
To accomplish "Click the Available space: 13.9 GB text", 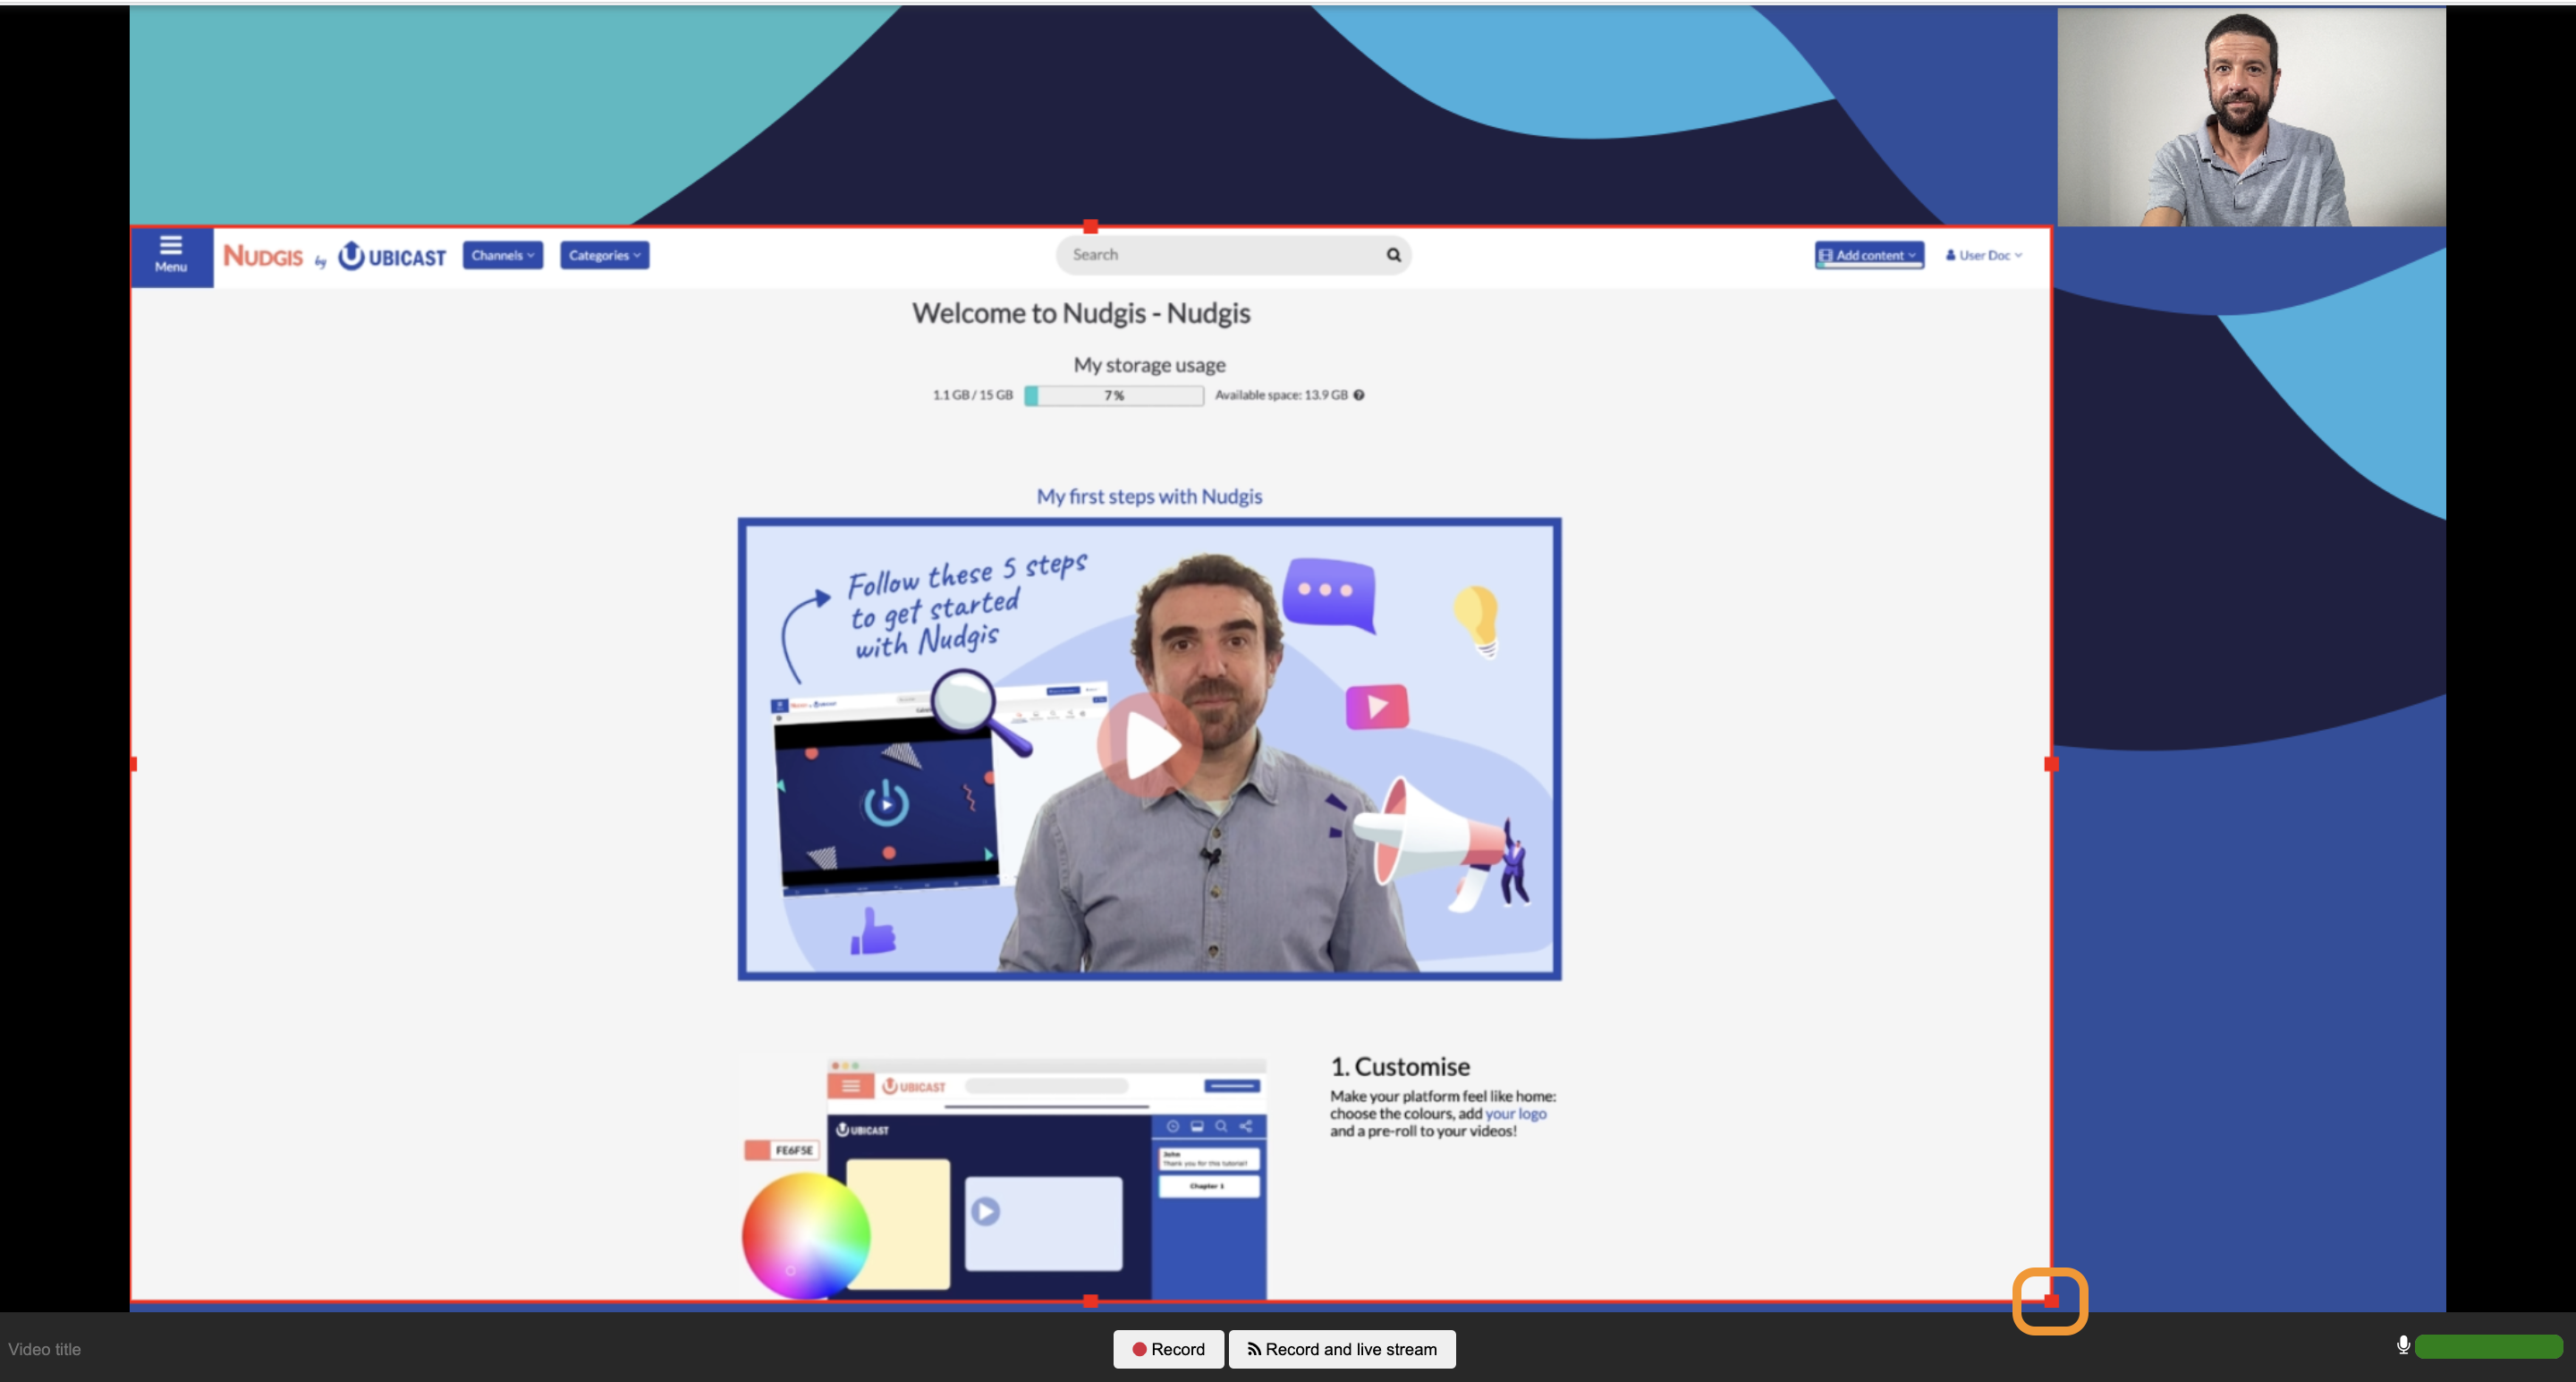I will point(1281,395).
